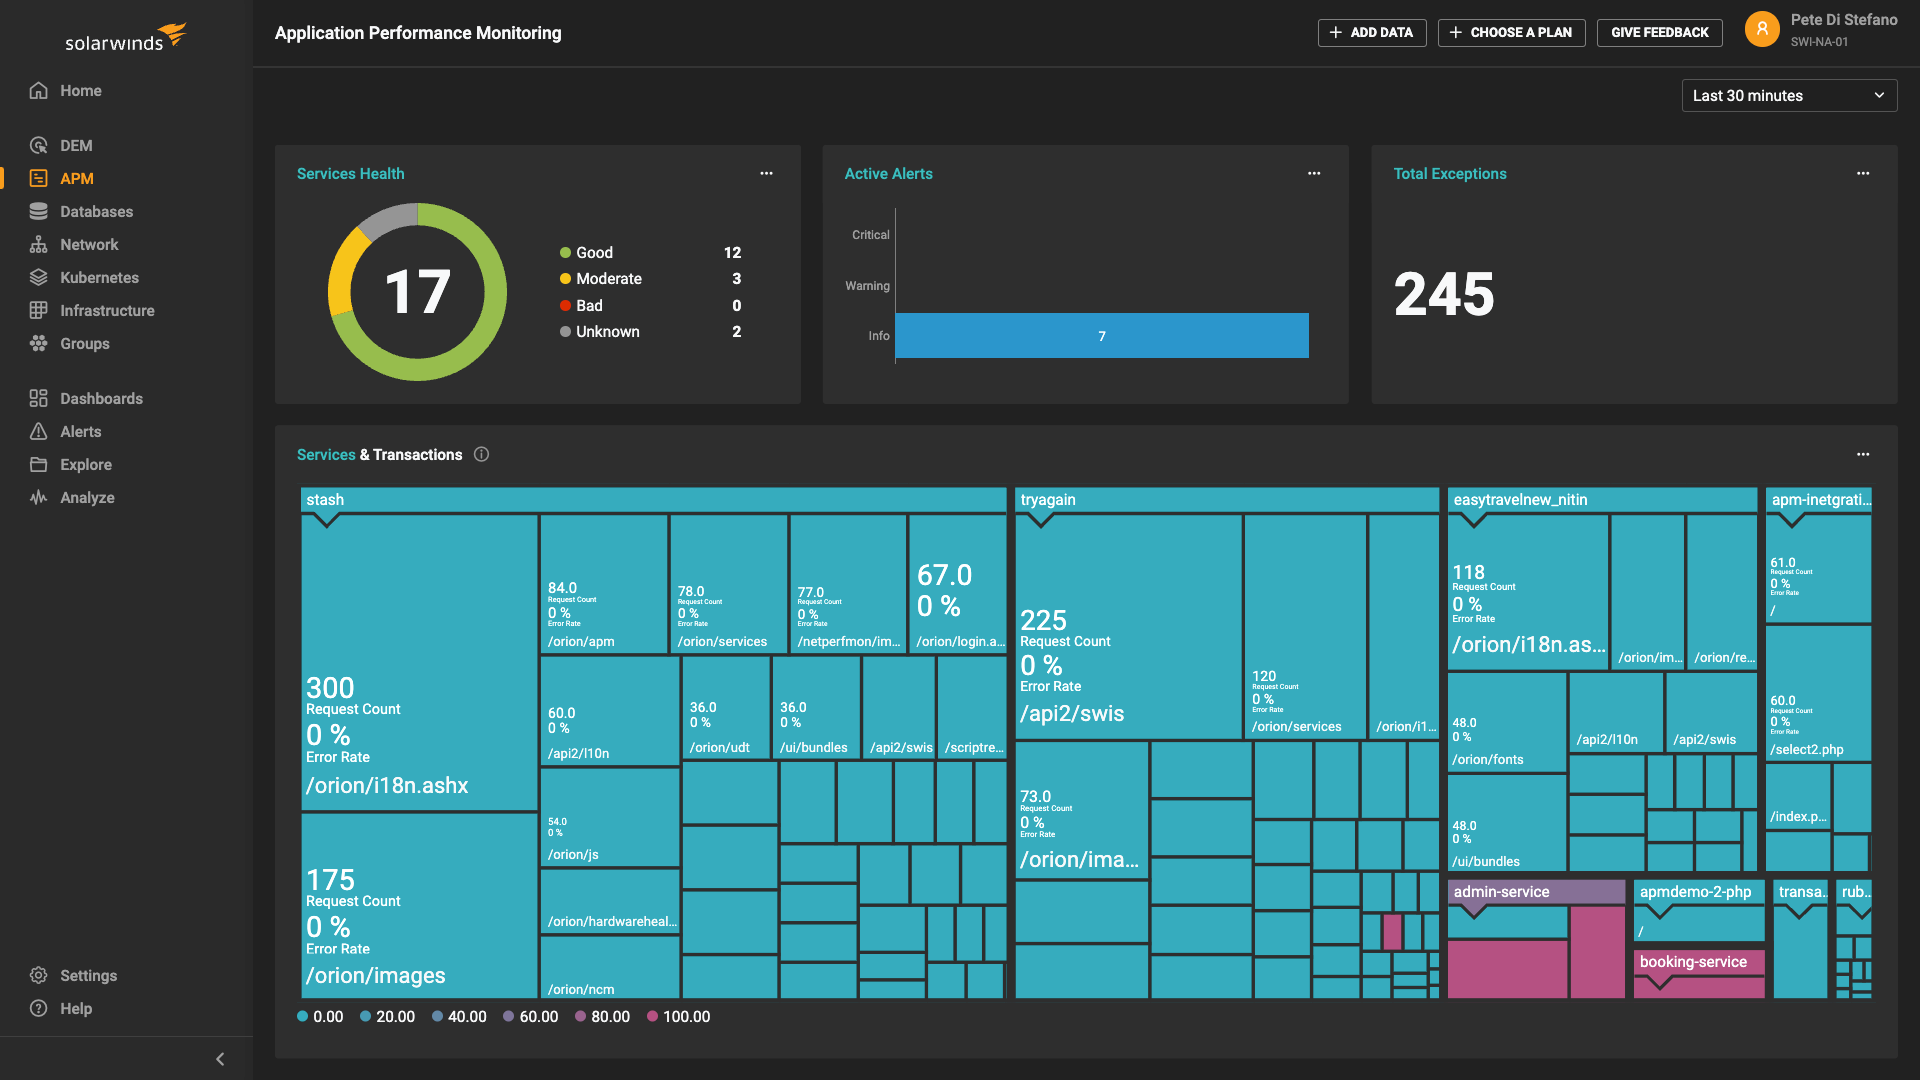Open the user avatar profile icon

pos(1762,29)
